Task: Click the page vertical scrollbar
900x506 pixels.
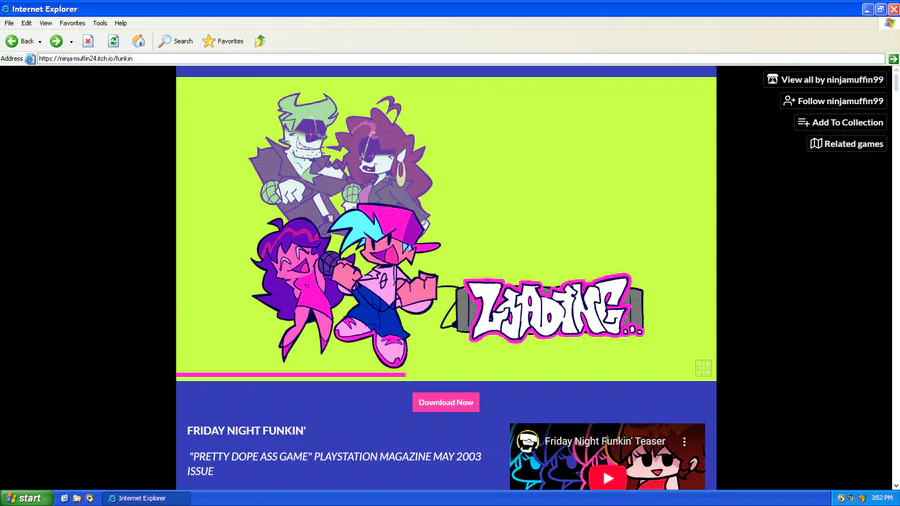Action: 895,83
